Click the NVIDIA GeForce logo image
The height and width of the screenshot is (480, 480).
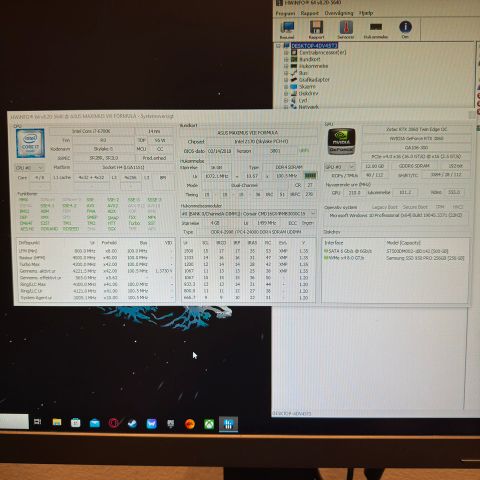pos(341,141)
